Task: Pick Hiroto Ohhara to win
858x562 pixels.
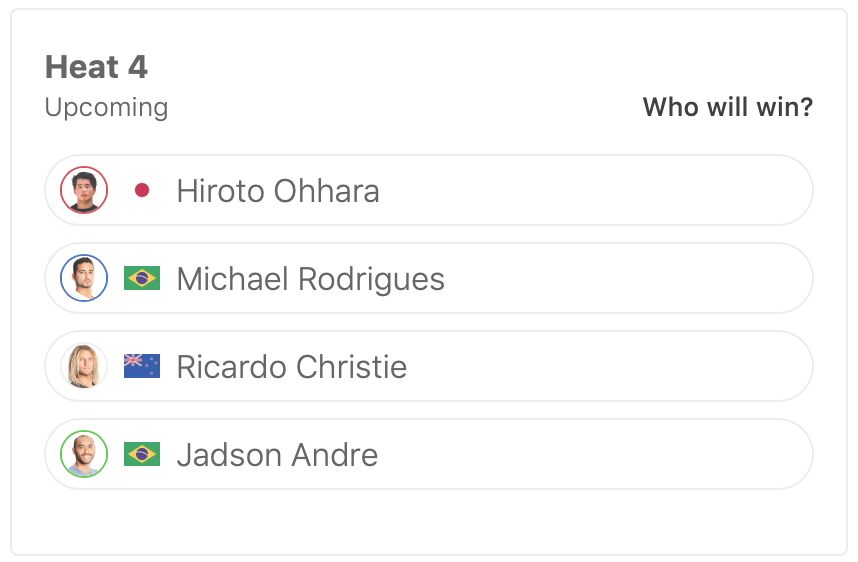Action: 600,190
